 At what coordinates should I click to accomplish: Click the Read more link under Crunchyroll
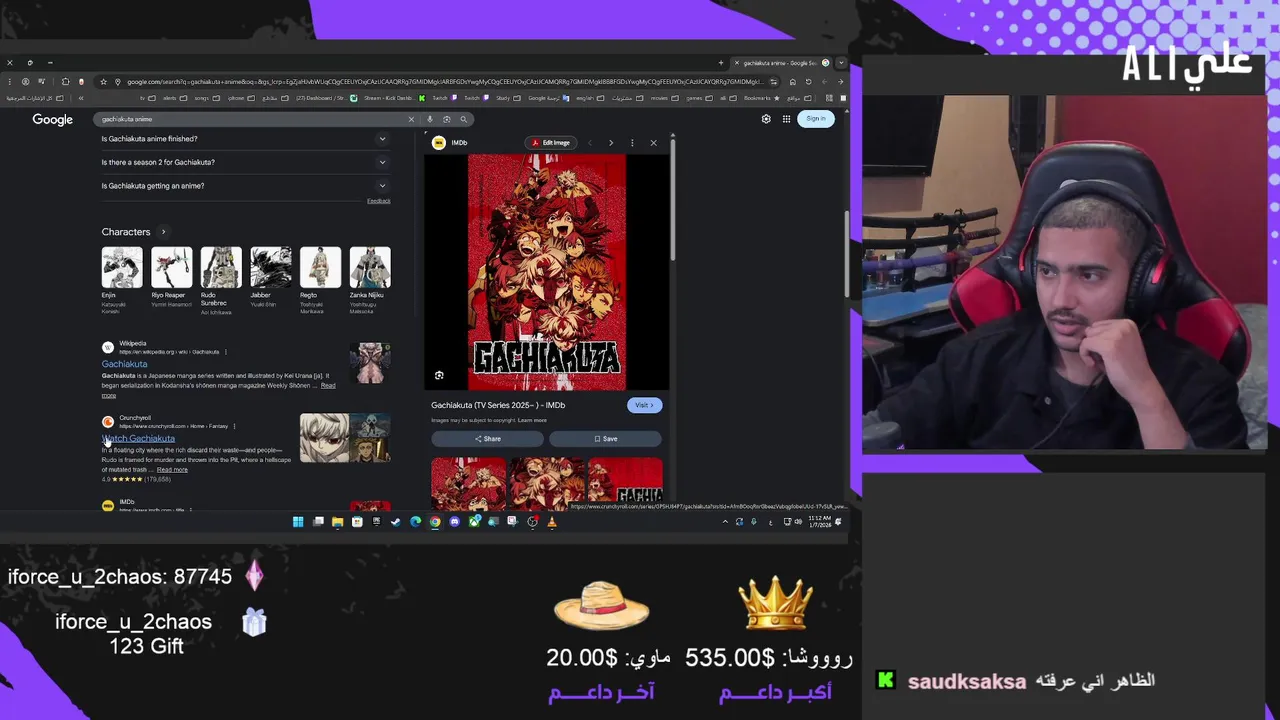point(172,470)
